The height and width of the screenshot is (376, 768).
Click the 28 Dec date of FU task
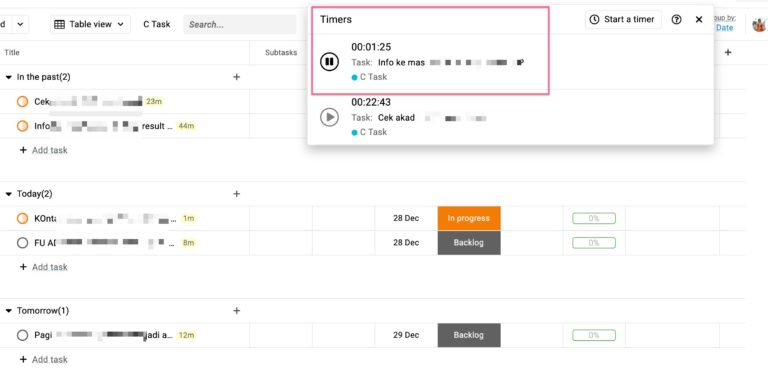(406, 243)
